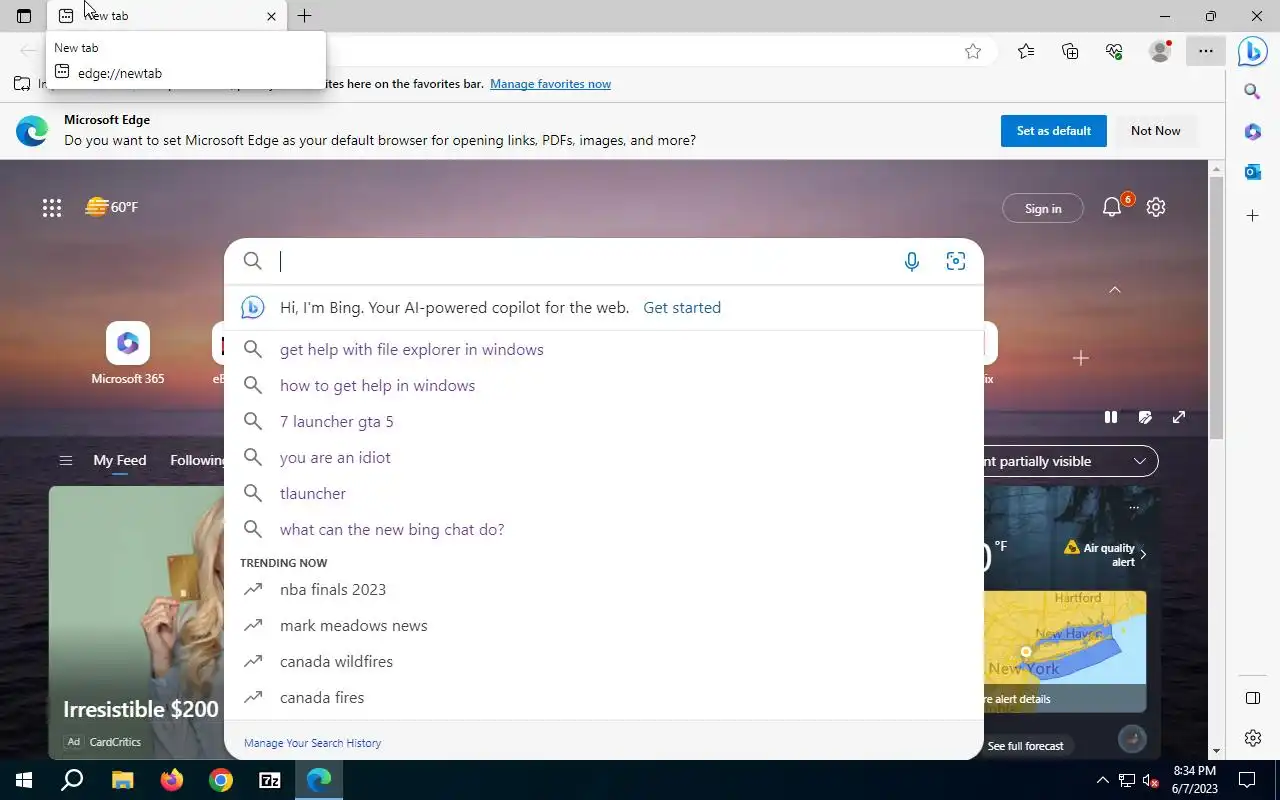Open Windows Start menu
Screen dimensions: 1280x800
pos(24,780)
